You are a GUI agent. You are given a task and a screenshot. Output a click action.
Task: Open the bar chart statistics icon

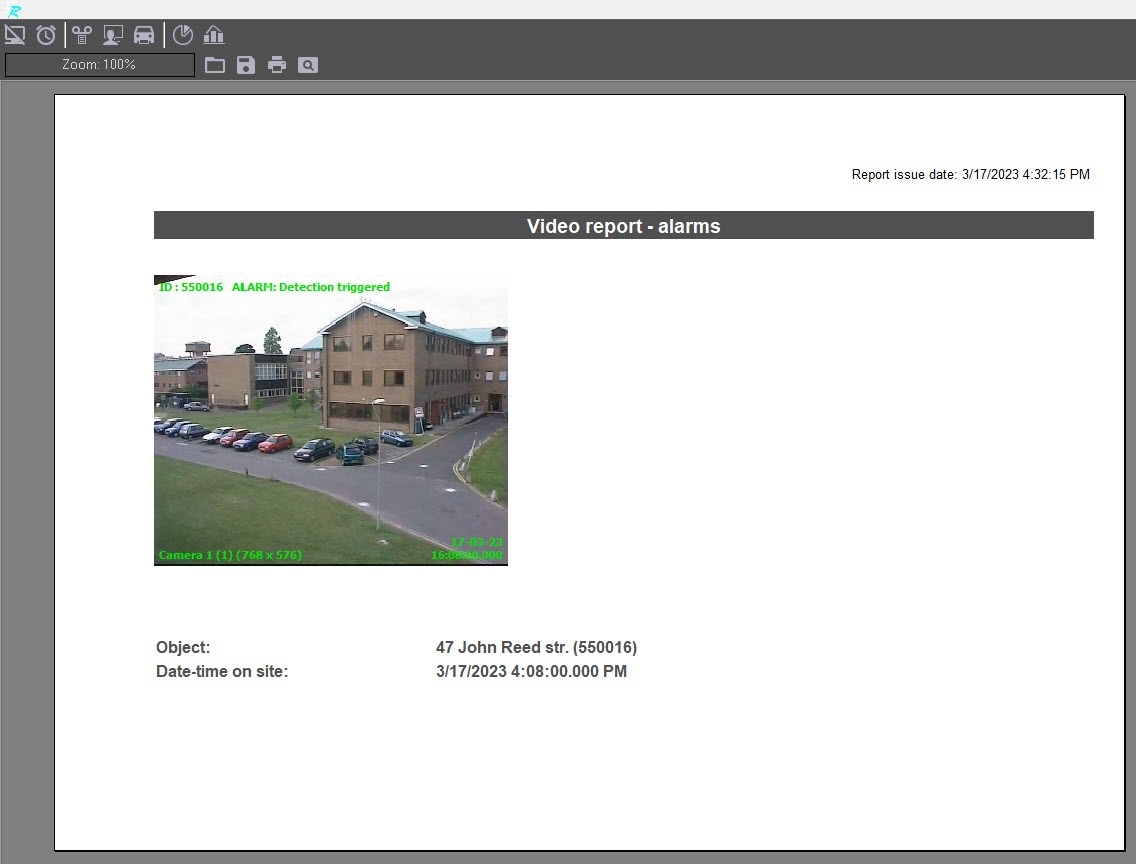(213, 35)
